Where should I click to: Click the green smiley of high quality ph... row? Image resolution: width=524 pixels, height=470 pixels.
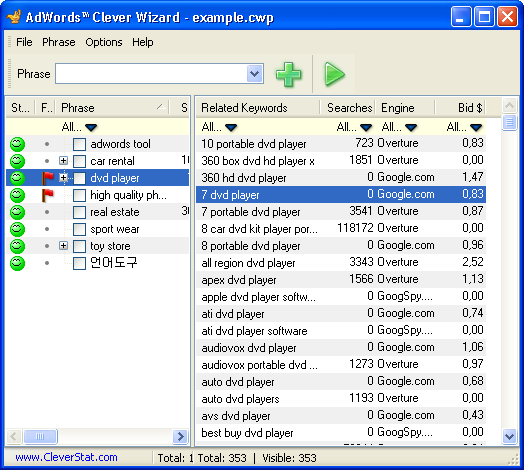(17, 195)
